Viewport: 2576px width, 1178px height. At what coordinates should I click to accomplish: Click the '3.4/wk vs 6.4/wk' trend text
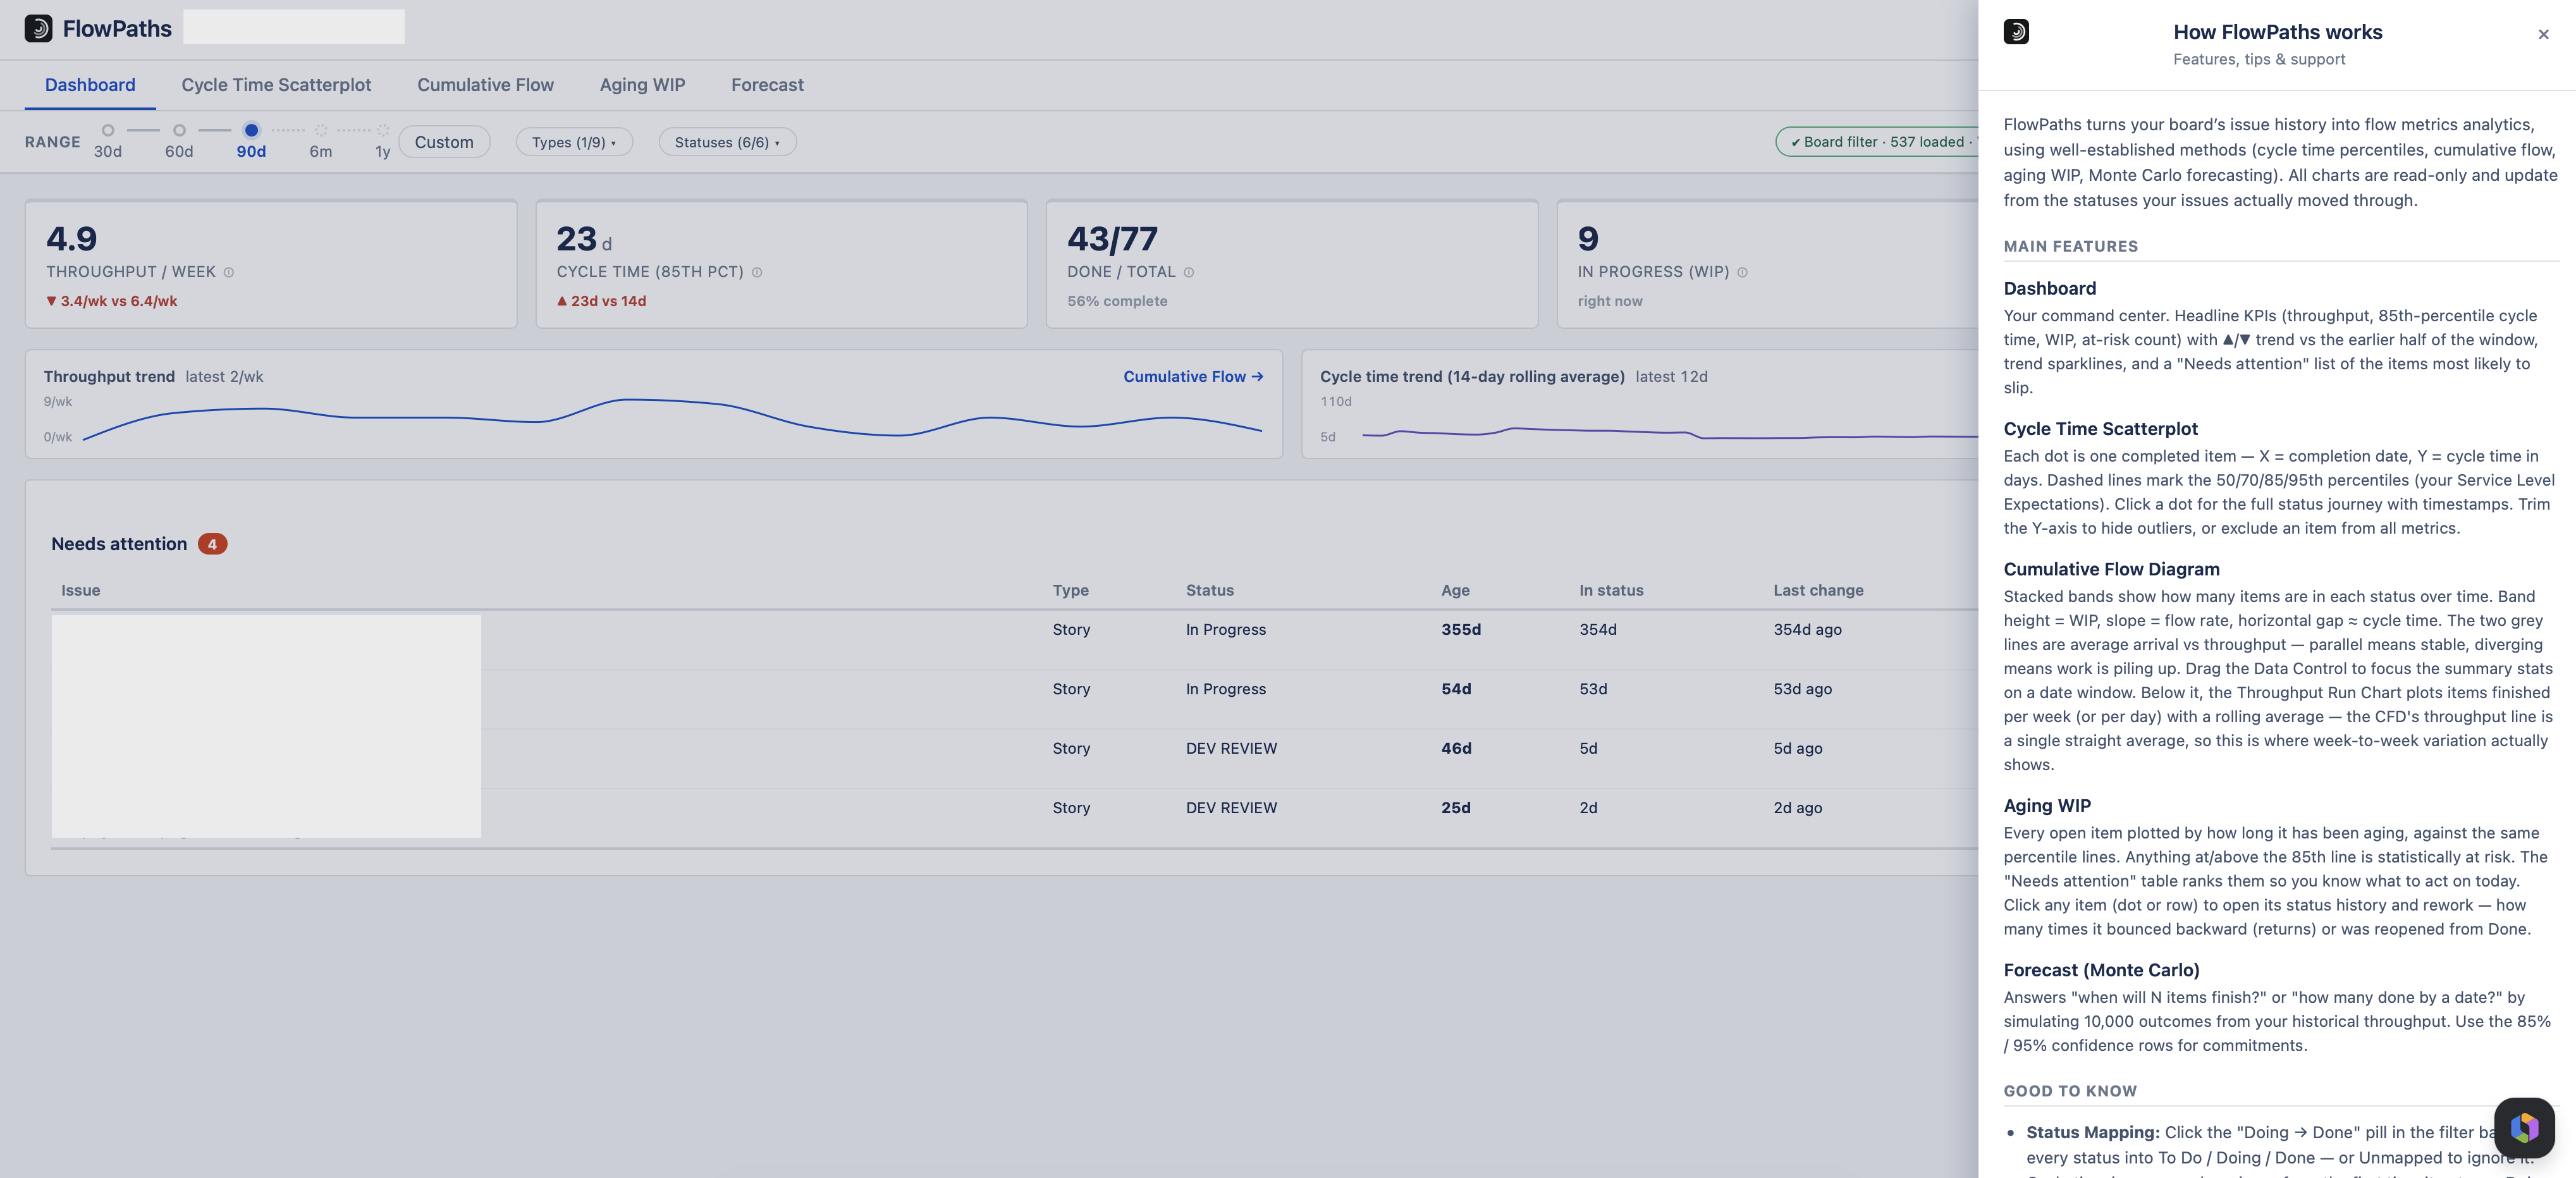[112, 301]
